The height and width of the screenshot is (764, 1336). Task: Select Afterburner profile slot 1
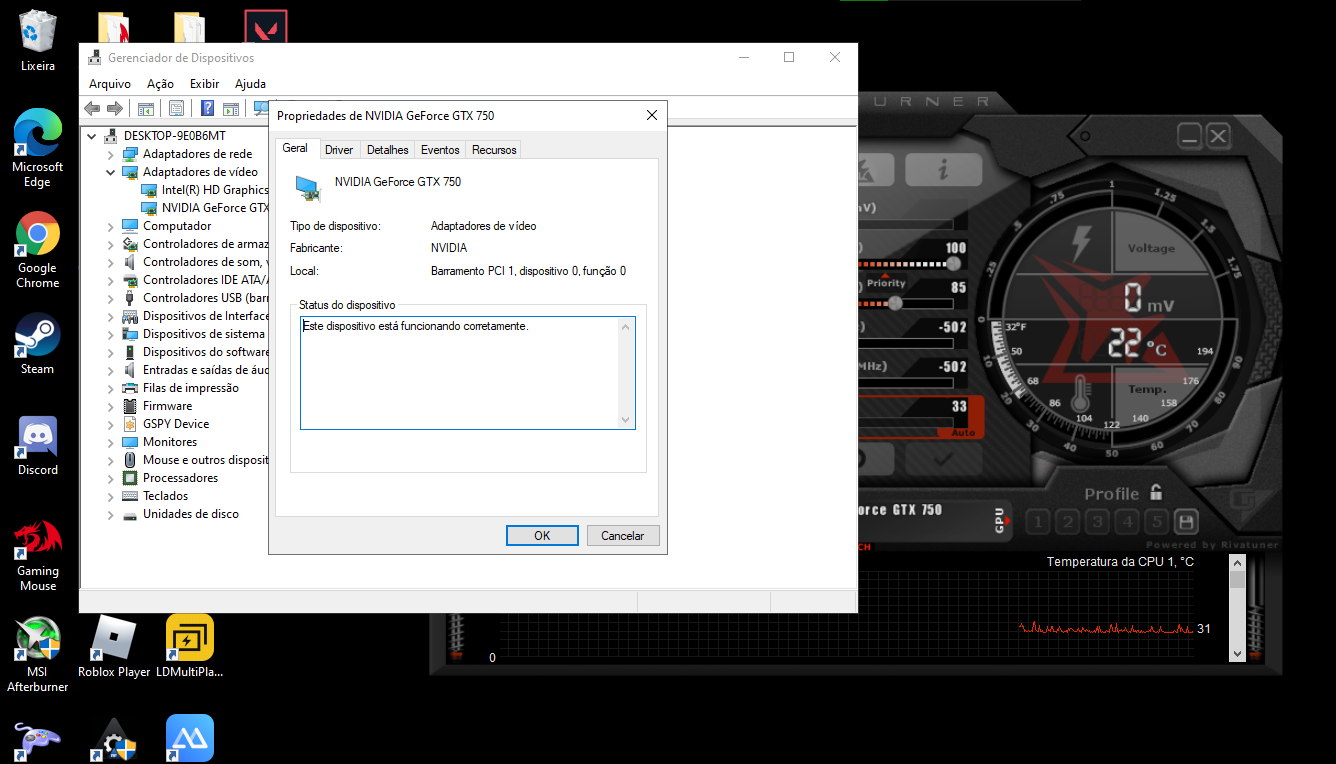pyautogui.click(x=1038, y=522)
